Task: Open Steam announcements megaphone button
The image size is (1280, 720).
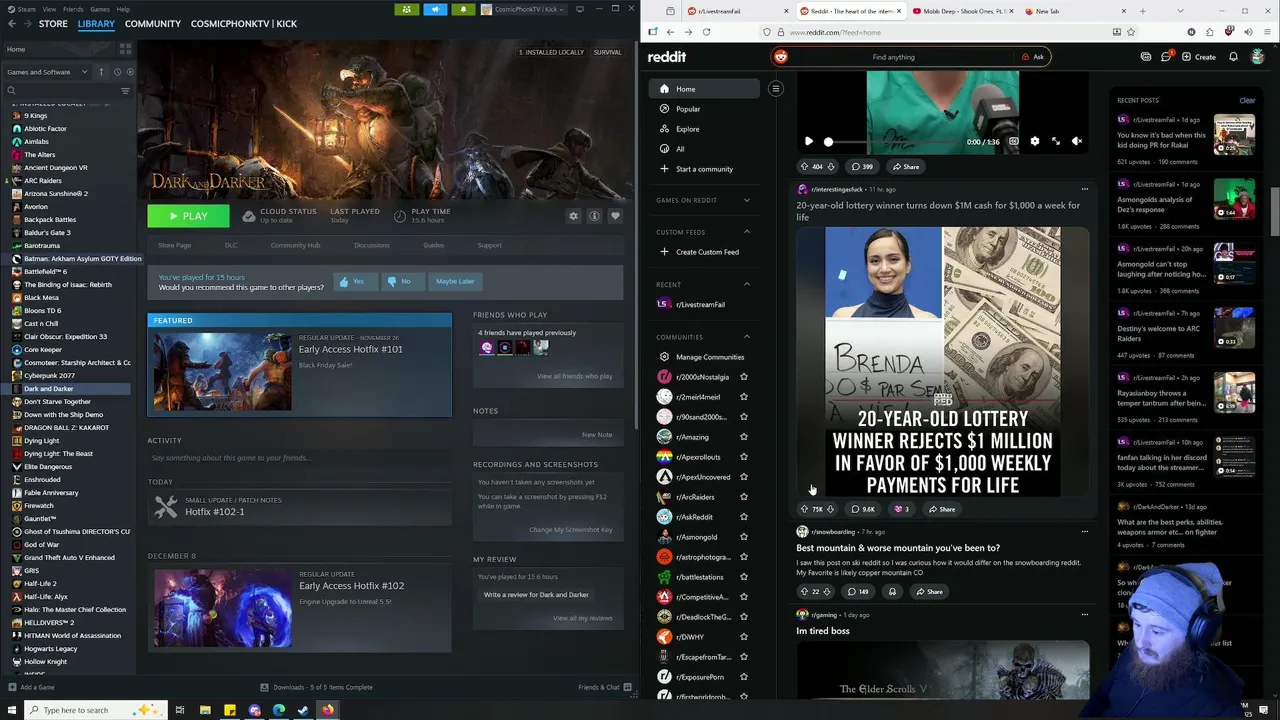Action: tap(435, 9)
